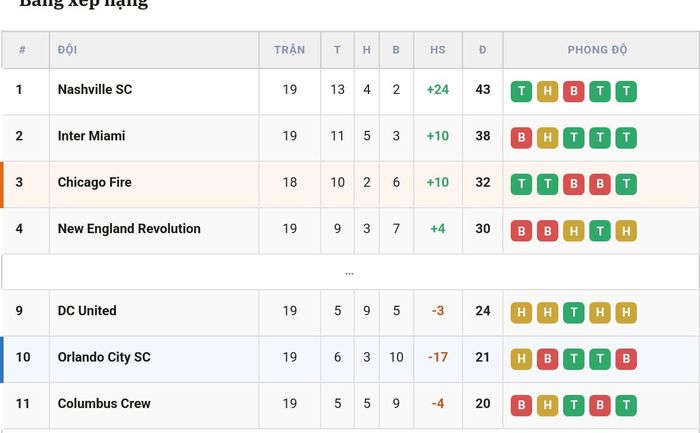Click Inter Miami's yellow H form badge
Viewport: 700px width, 433px height.
[x=547, y=138]
